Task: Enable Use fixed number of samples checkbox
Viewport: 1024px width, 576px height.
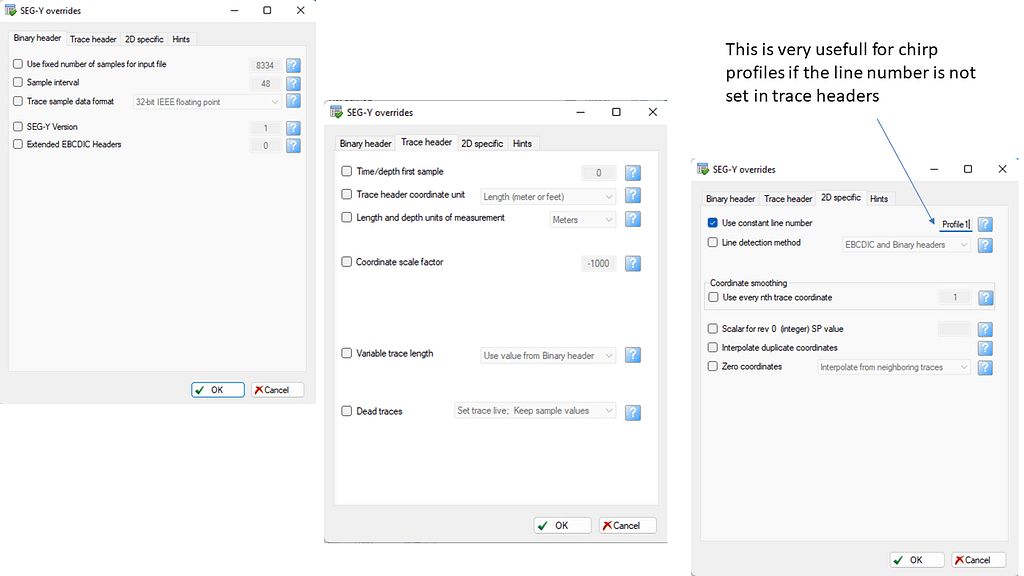Action: 18,64
